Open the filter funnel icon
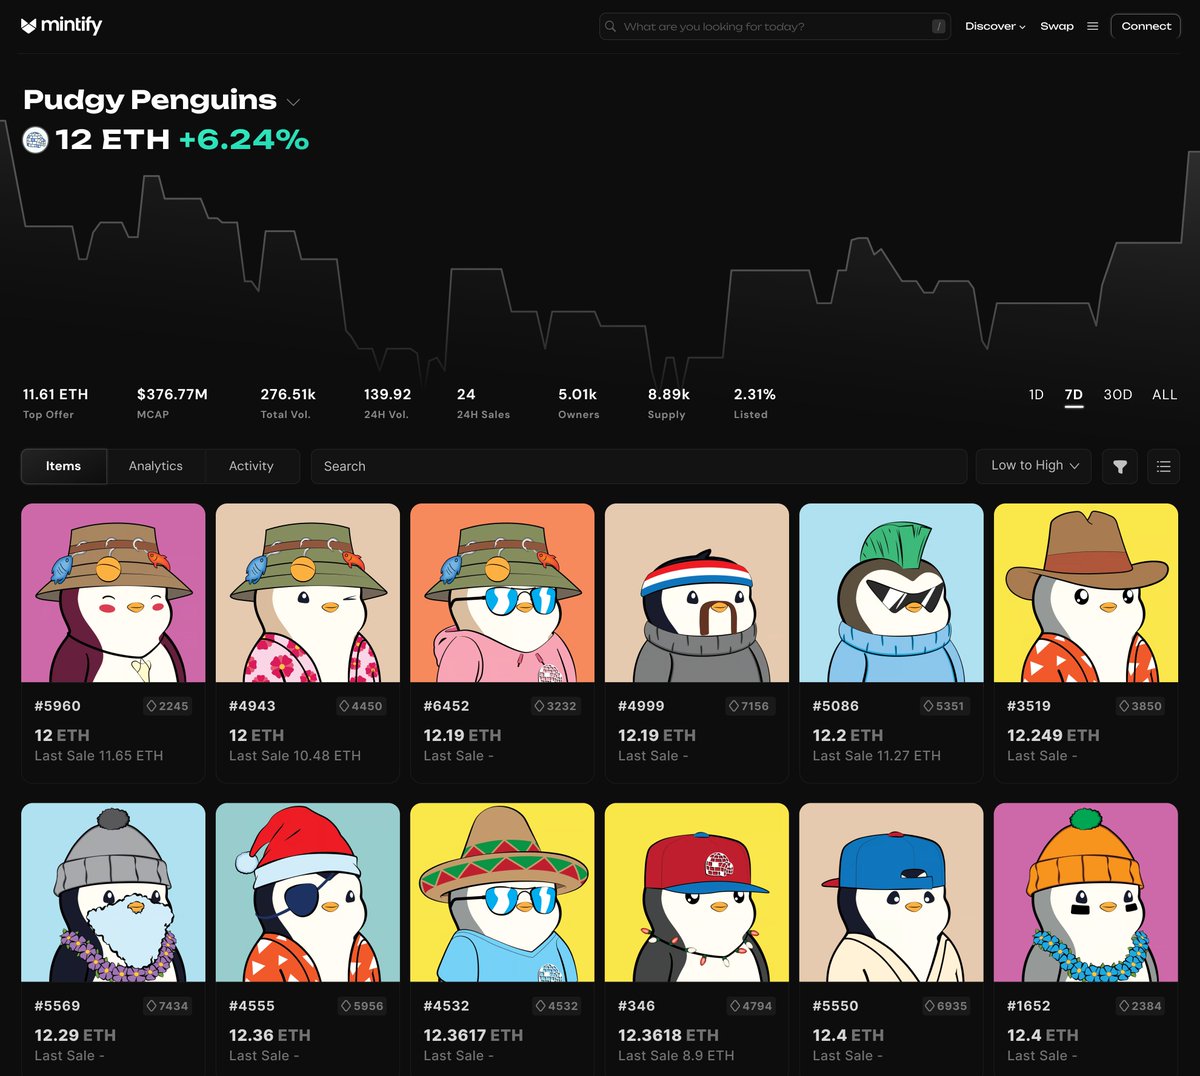 (1120, 466)
